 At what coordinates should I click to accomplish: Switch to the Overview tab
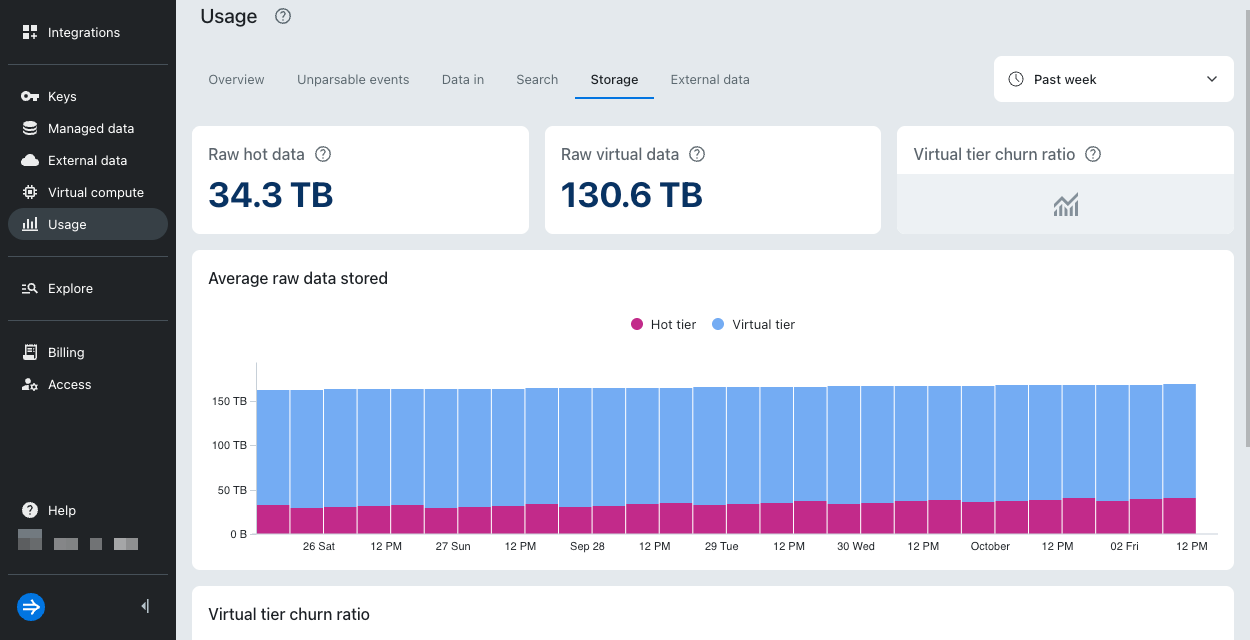pyautogui.click(x=236, y=79)
